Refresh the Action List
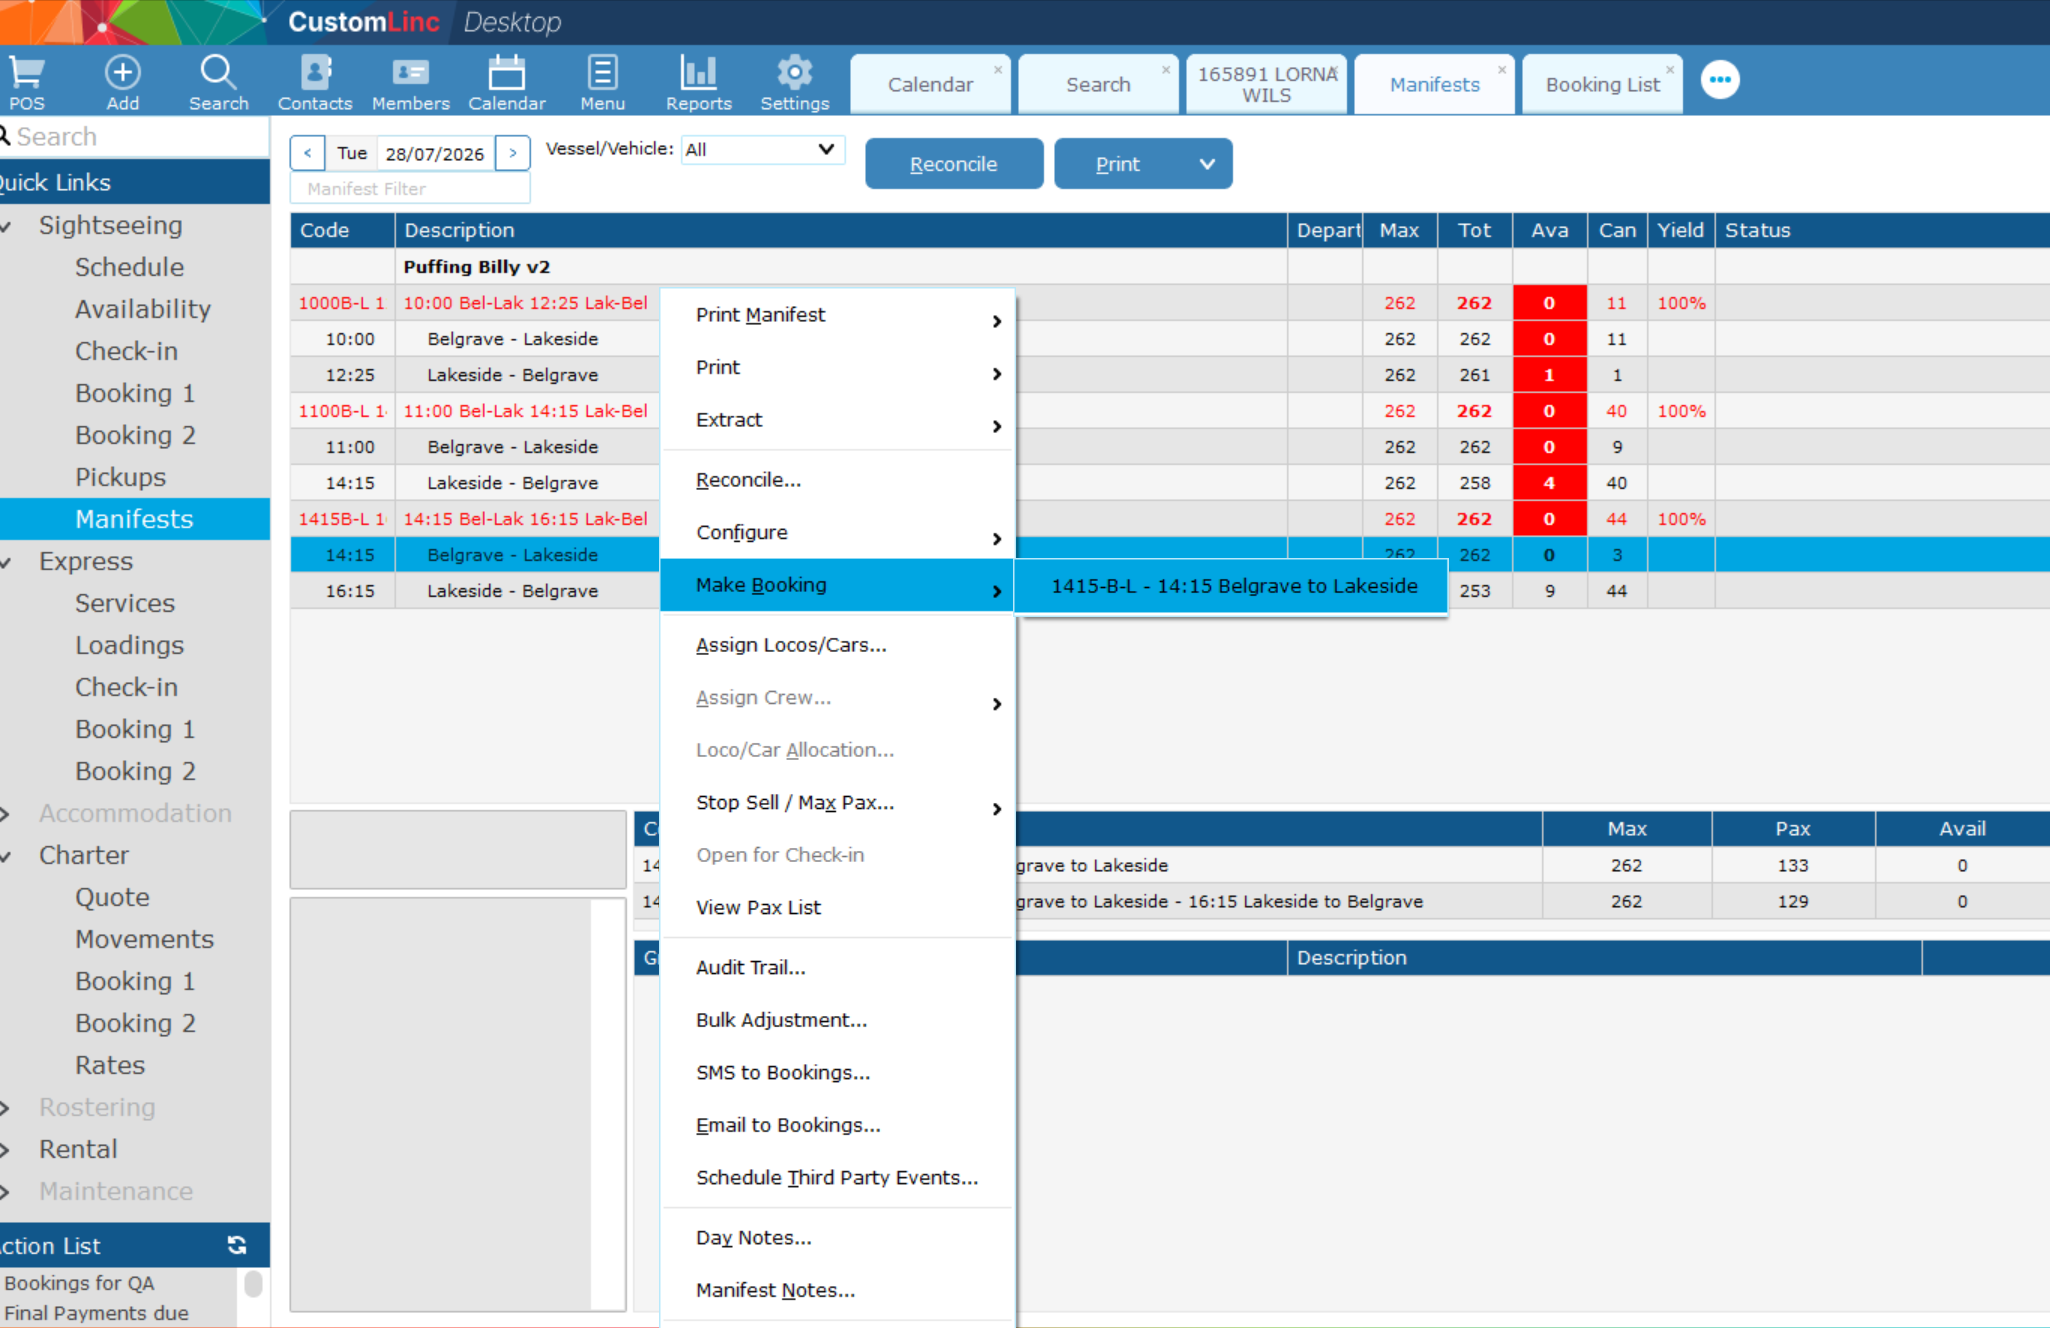Screen dimensions: 2050x1328 pos(237,1245)
